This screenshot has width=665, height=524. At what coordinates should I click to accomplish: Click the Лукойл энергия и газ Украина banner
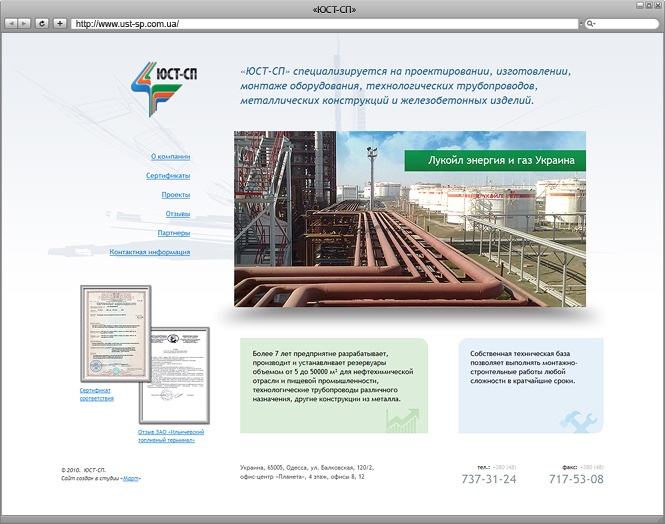[x=495, y=161]
